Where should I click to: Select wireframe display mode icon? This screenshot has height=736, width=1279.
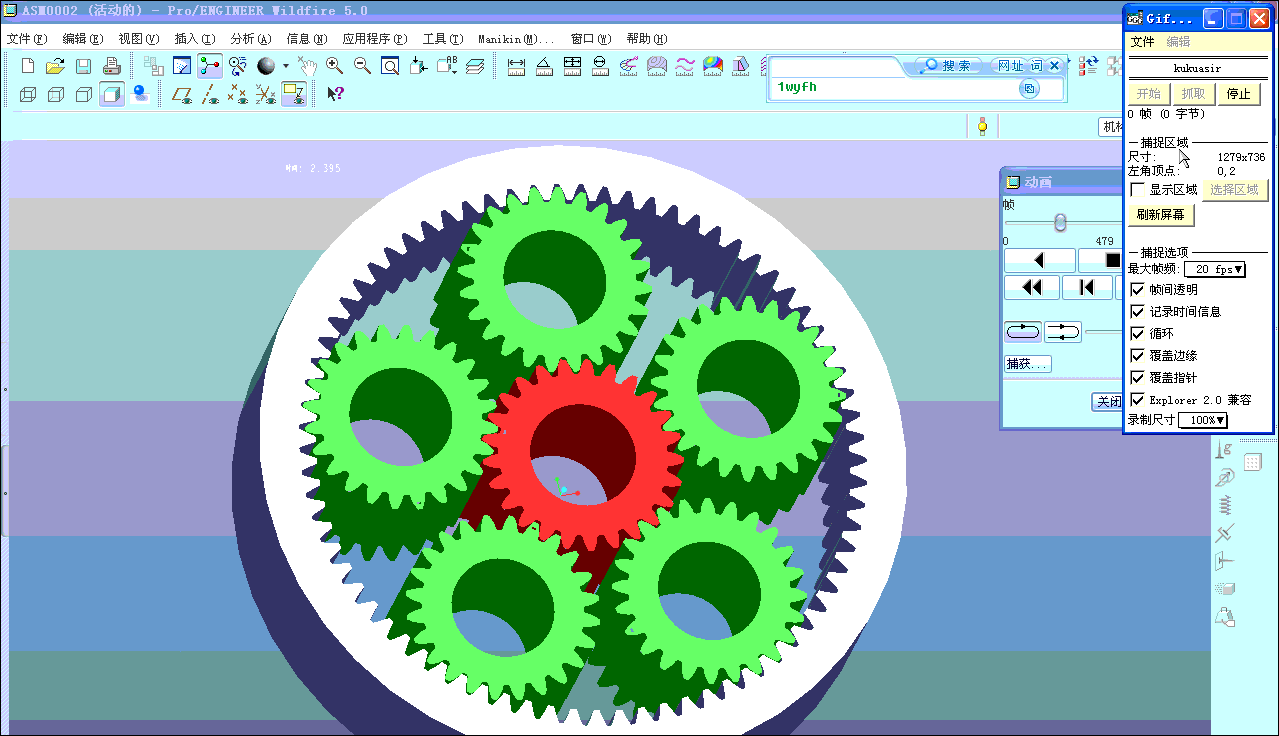coord(28,94)
